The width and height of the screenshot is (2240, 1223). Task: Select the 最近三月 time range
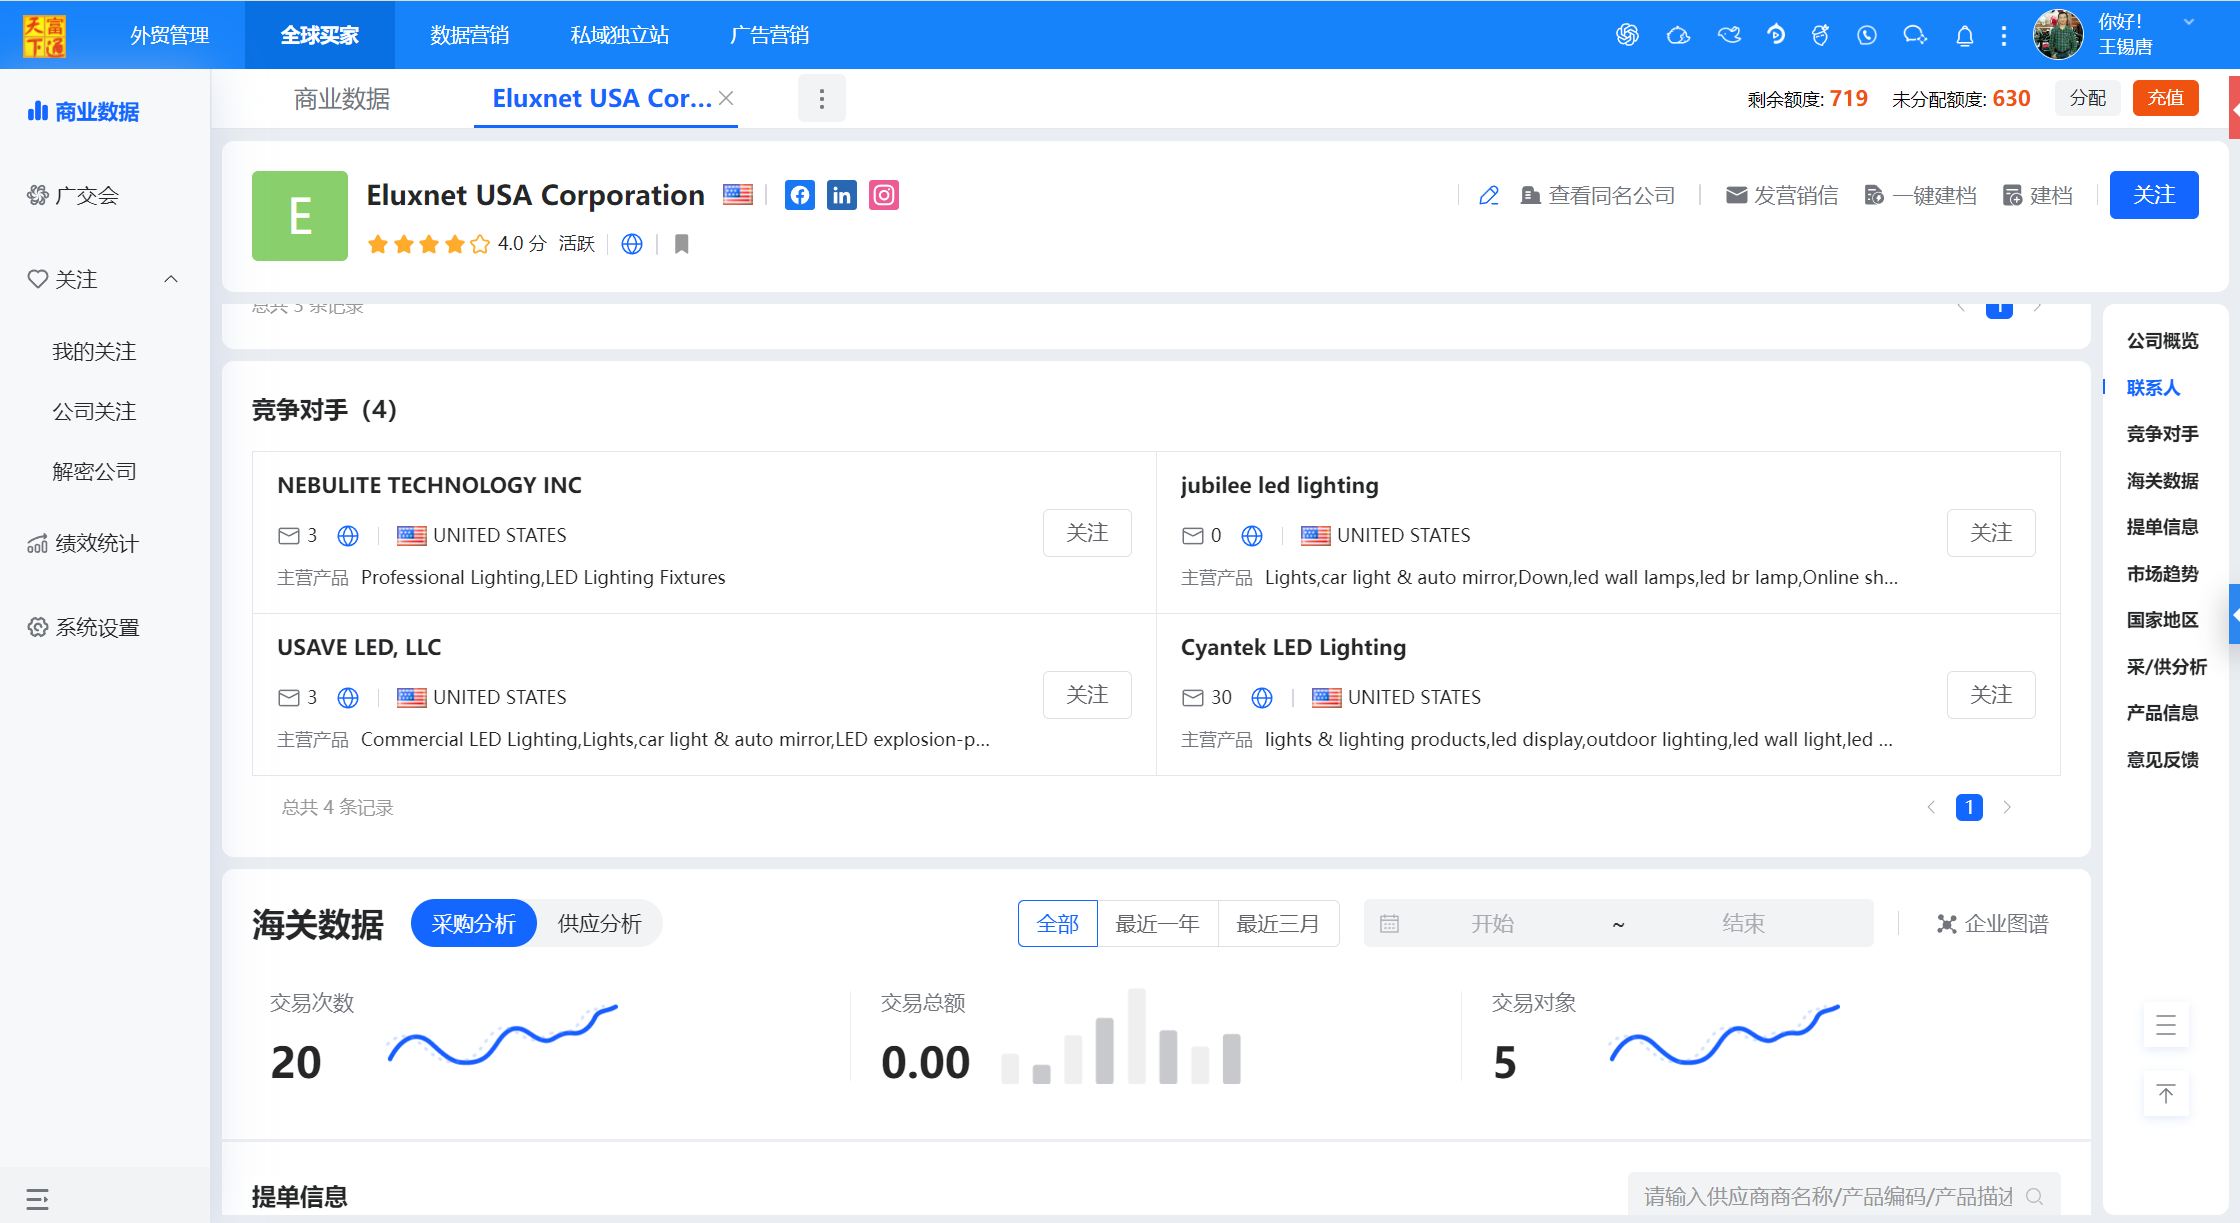pyautogui.click(x=1278, y=924)
